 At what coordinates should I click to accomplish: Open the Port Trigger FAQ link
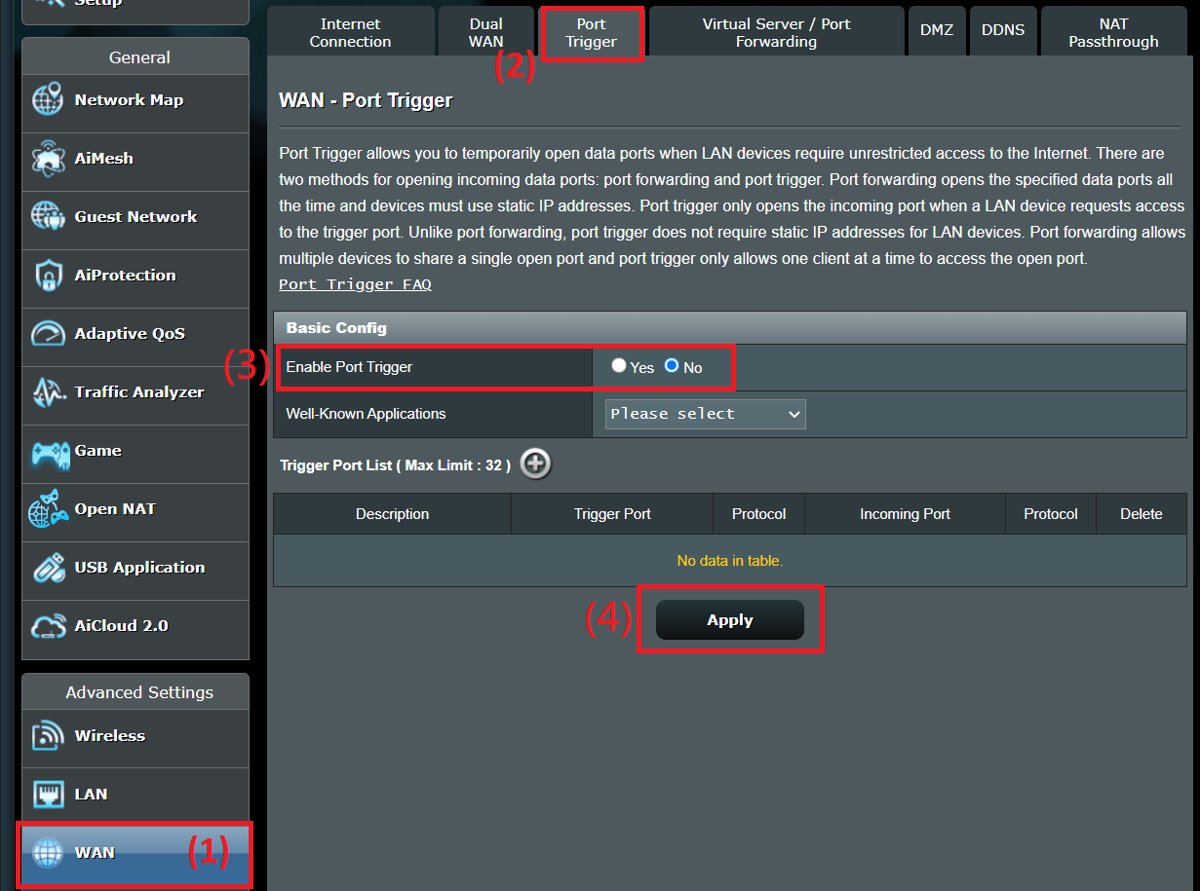[355, 284]
